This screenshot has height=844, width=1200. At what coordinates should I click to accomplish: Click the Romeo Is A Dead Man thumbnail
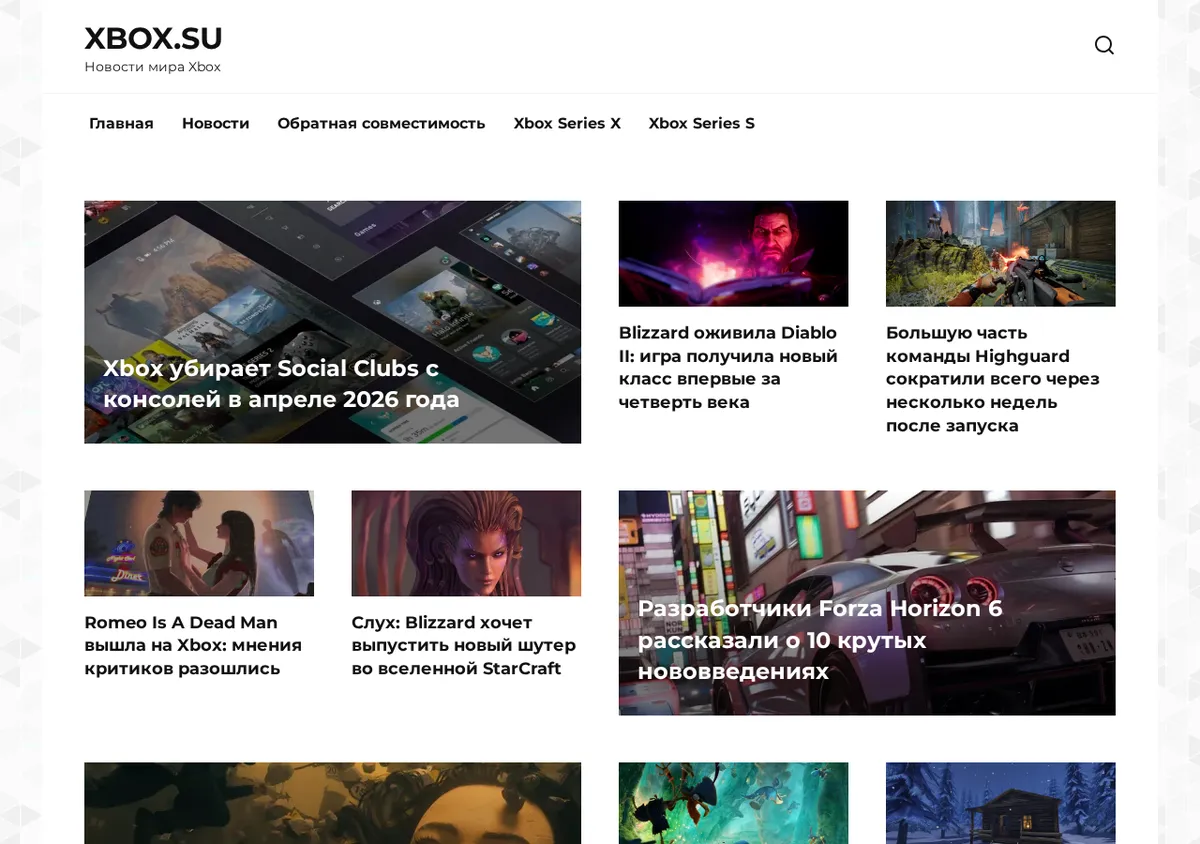click(x=199, y=543)
